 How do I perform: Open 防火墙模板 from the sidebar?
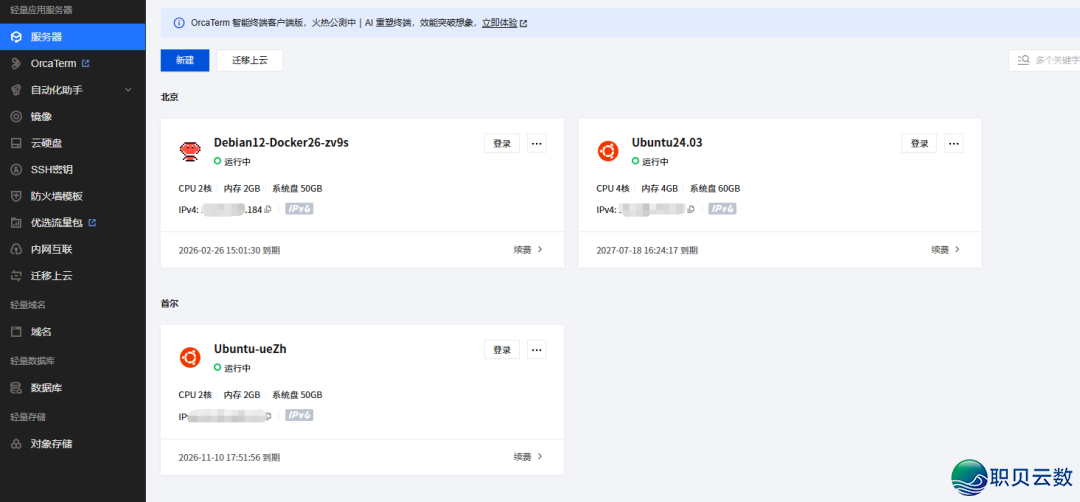pos(56,196)
